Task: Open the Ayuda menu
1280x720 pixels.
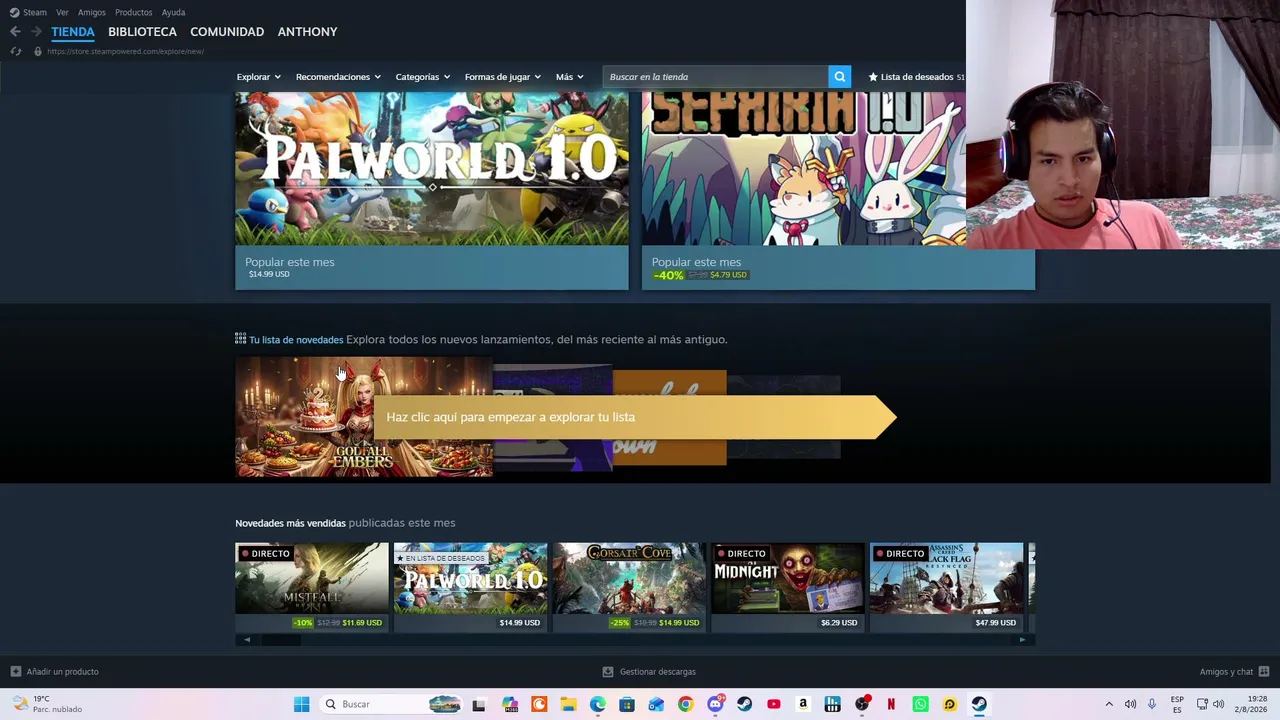Action: 173,12
